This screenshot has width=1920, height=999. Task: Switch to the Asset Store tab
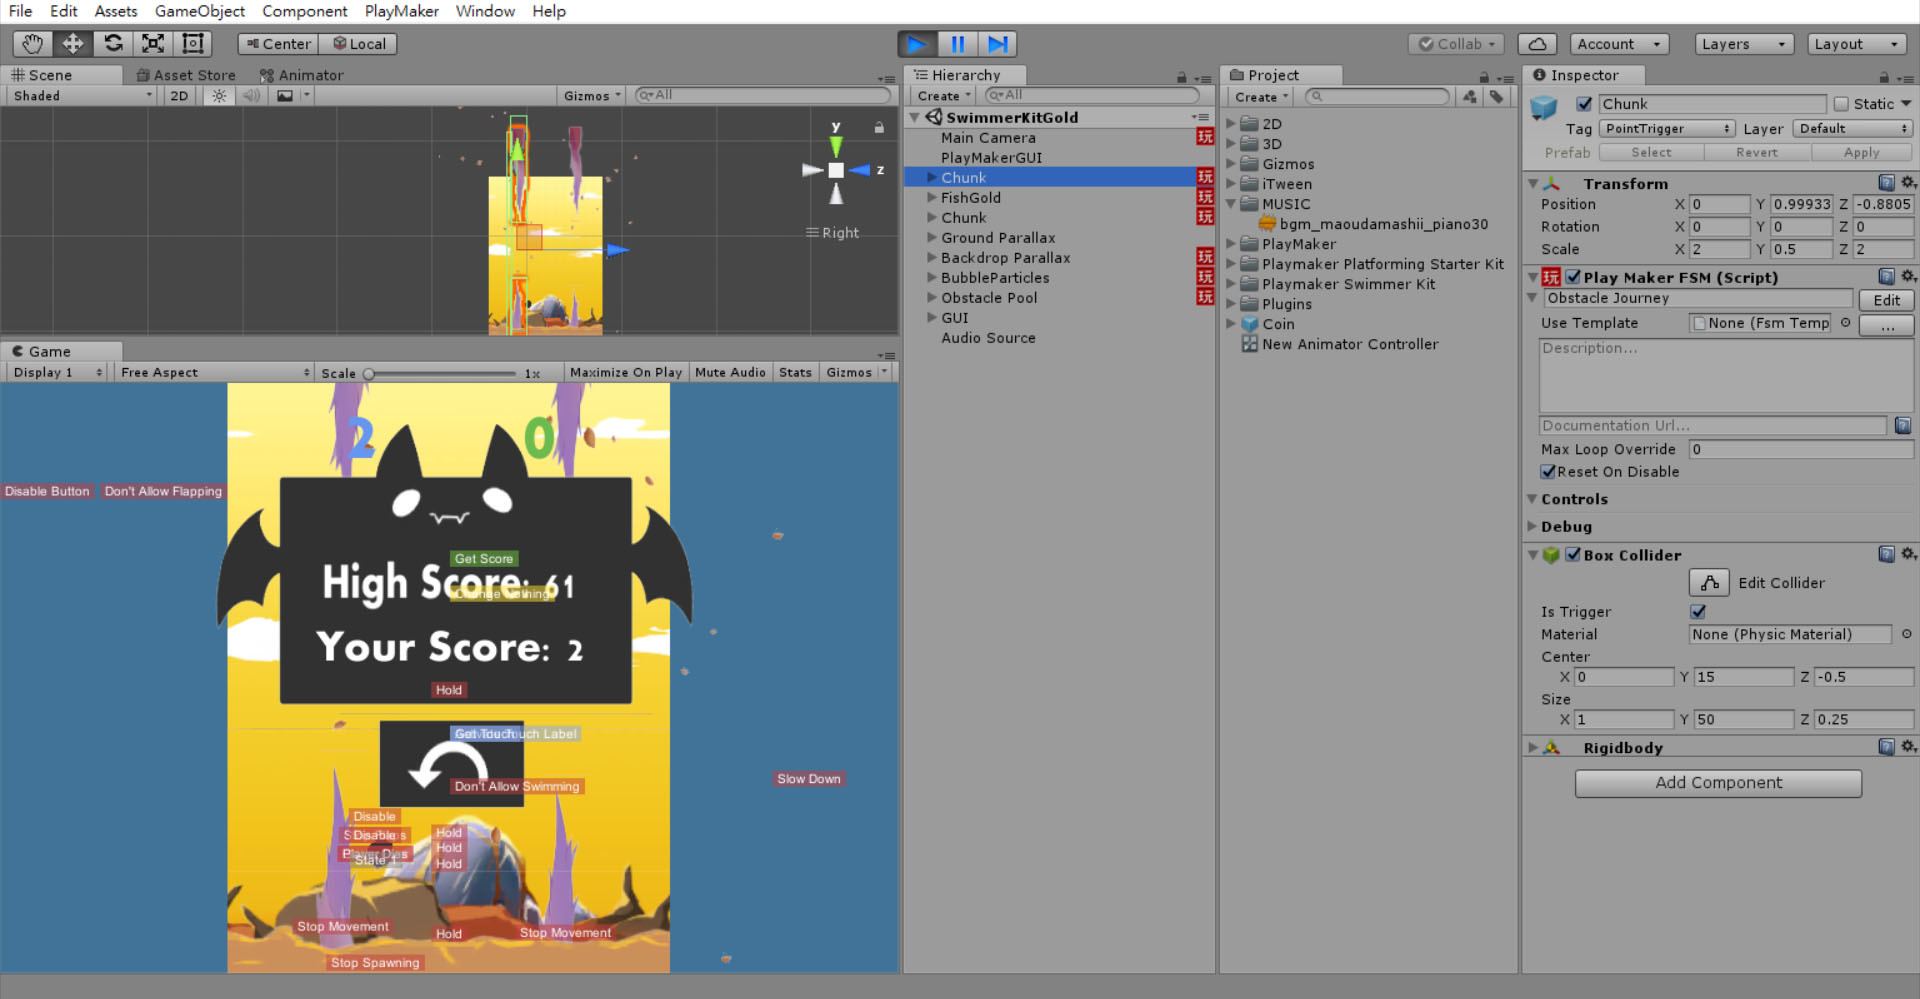pyautogui.click(x=186, y=75)
